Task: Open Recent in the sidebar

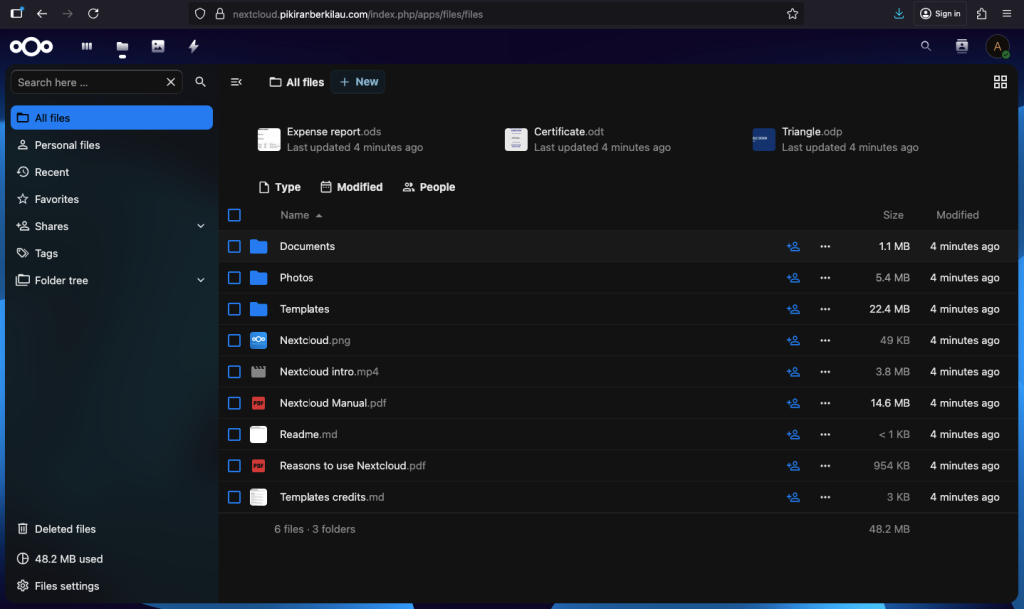Action: point(52,172)
